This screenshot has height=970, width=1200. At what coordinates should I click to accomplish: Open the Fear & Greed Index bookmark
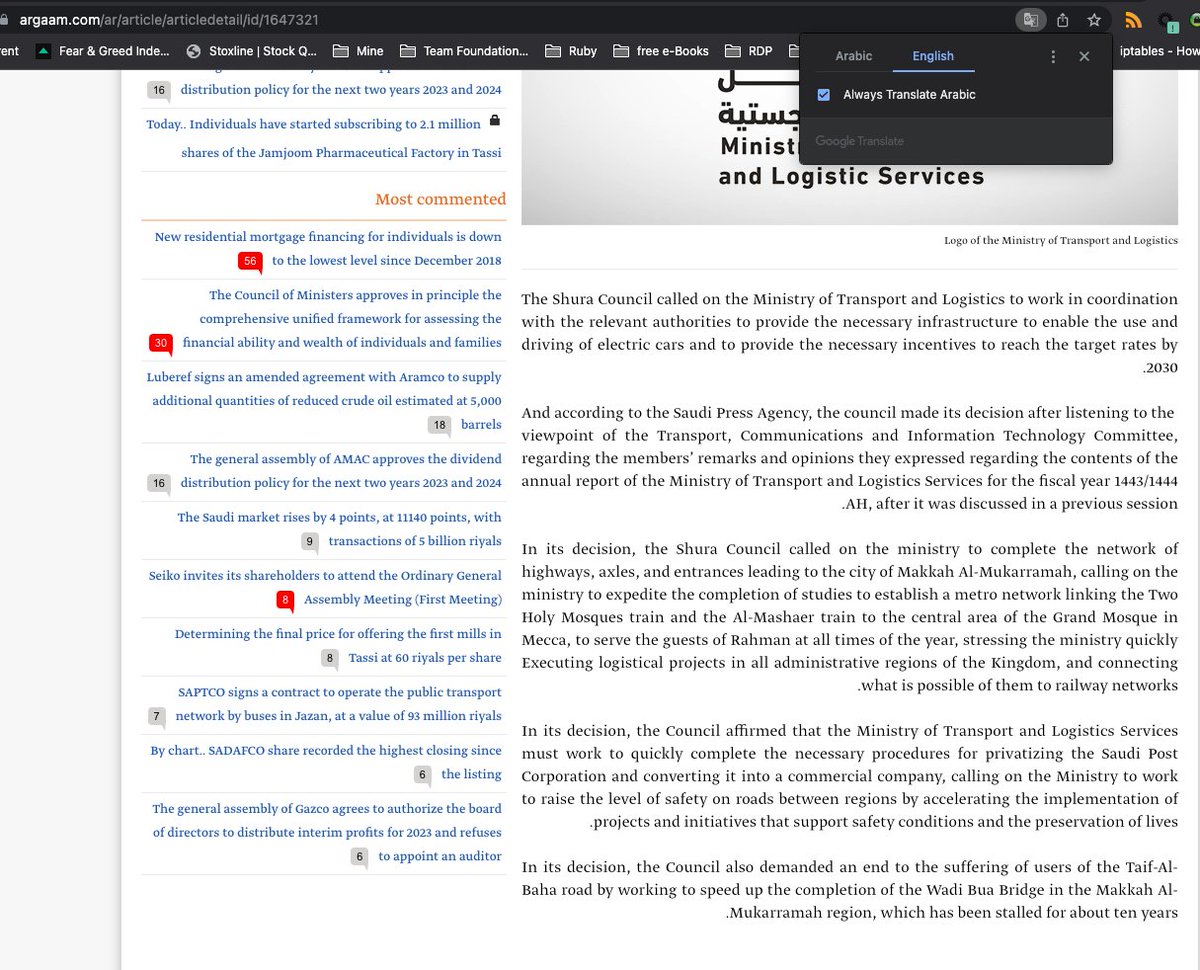pos(103,50)
